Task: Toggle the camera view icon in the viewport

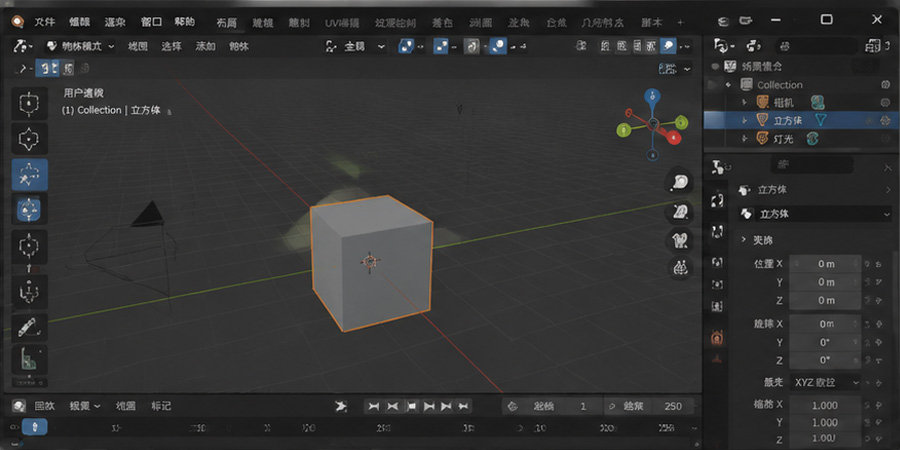Action: point(680,240)
